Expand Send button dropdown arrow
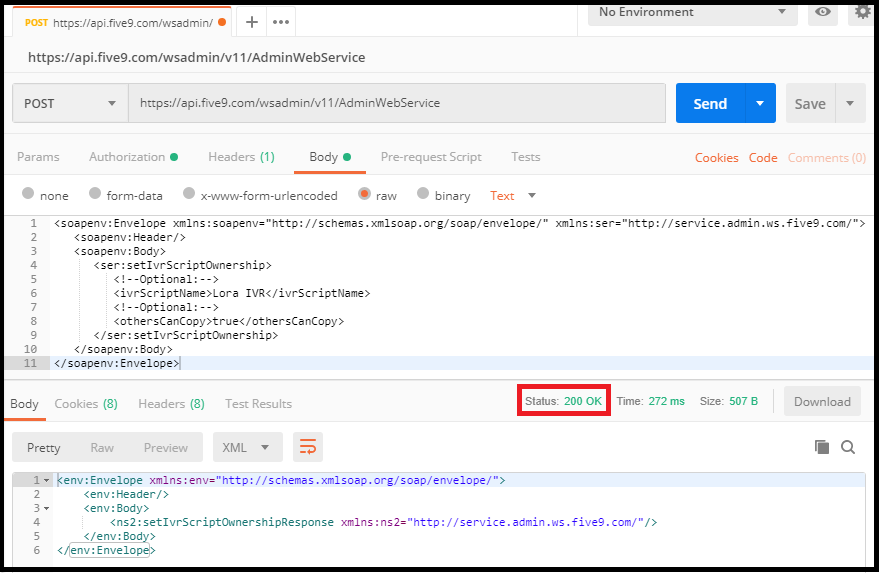The image size is (879, 573). point(760,103)
